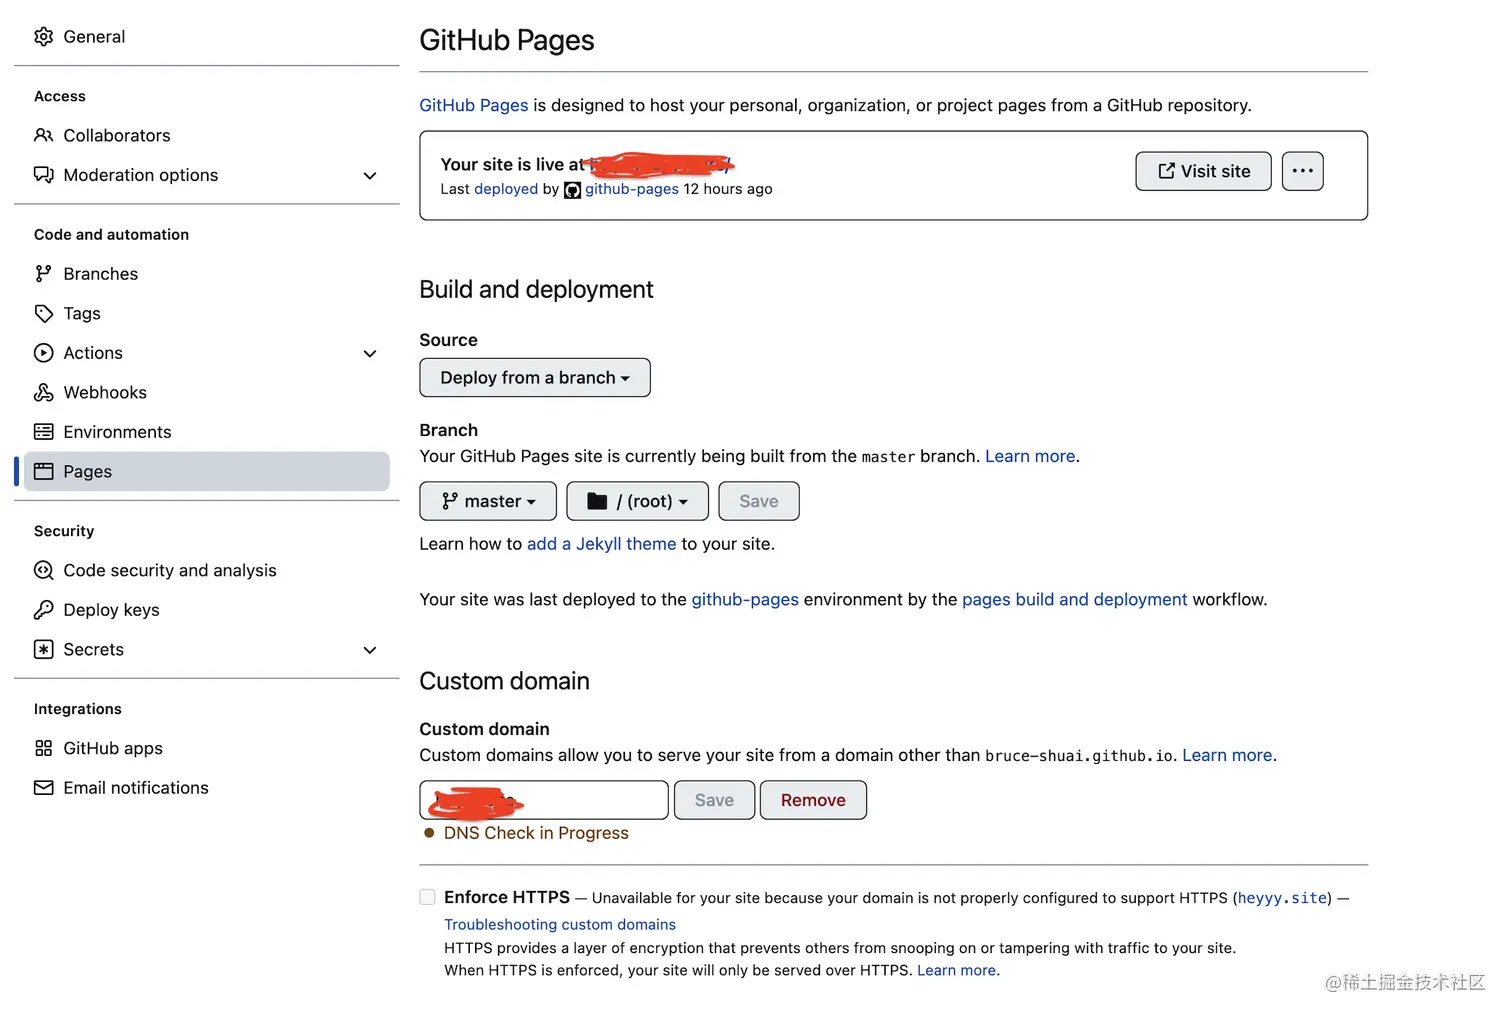This screenshot has width=1512, height=1019.
Task: Click the 'DNS Check in Progress' status text
Action: tap(536, 833)
